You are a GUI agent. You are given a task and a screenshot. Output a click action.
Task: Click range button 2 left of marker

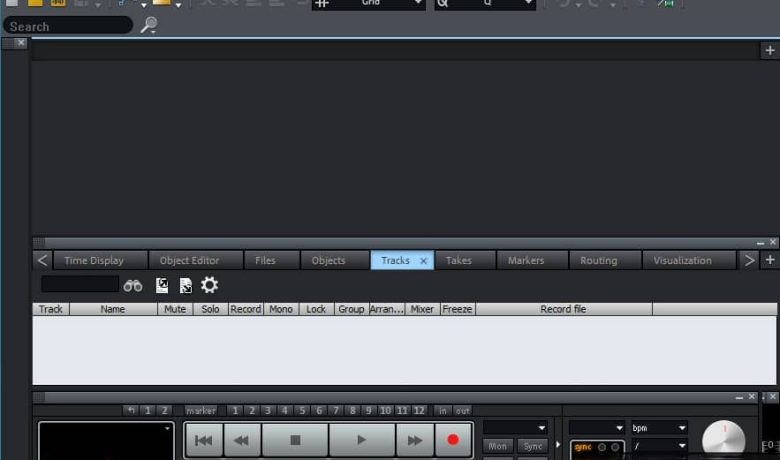tap(164, 411)
